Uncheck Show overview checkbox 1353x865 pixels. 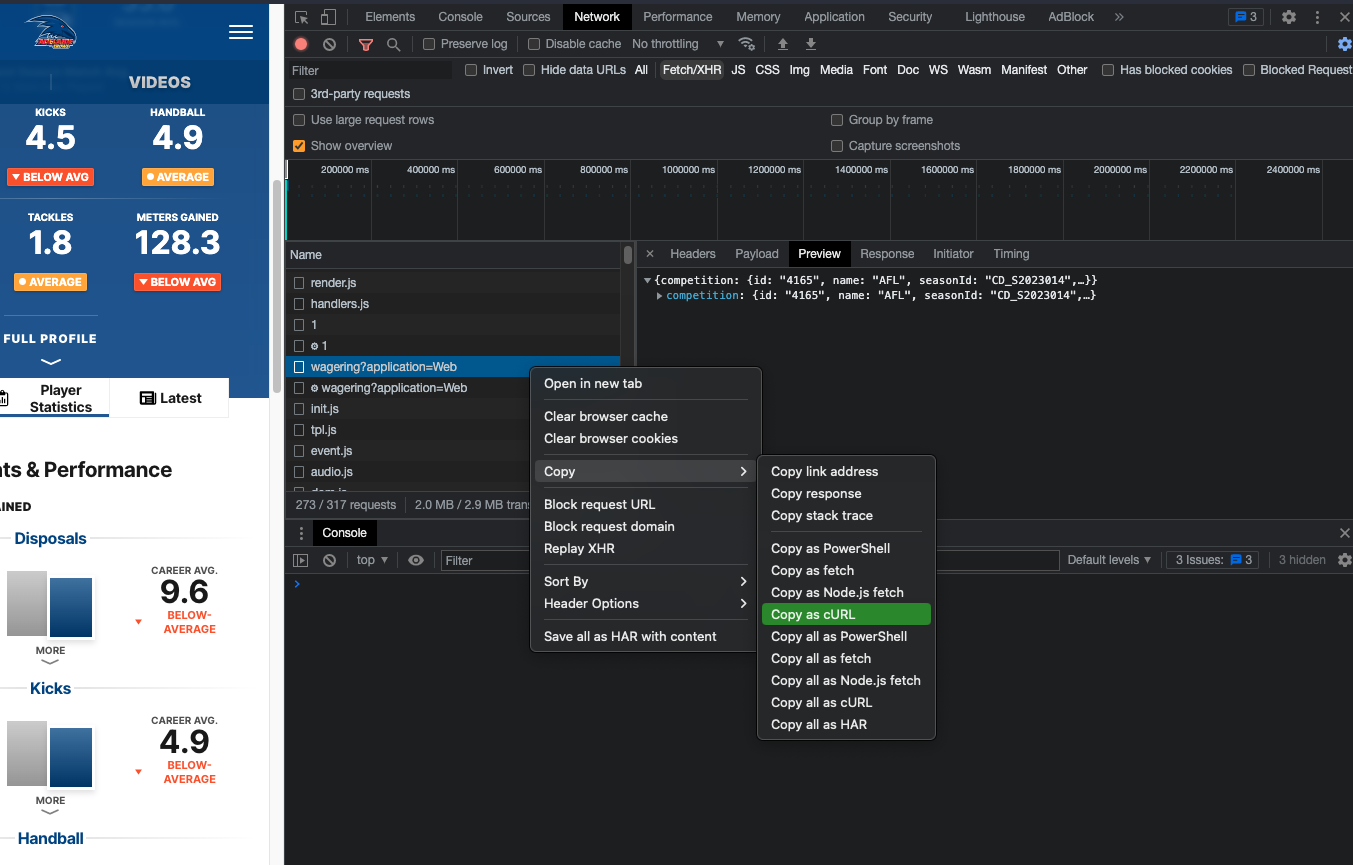coord(299,146)
